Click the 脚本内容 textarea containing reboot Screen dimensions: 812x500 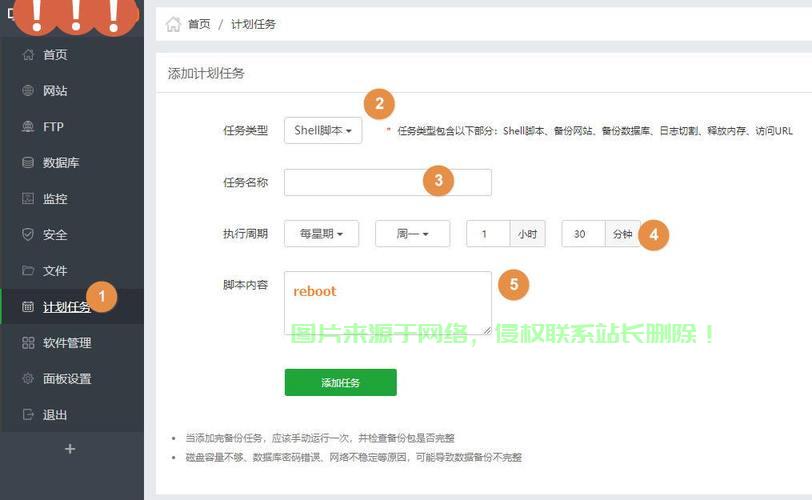387,303
